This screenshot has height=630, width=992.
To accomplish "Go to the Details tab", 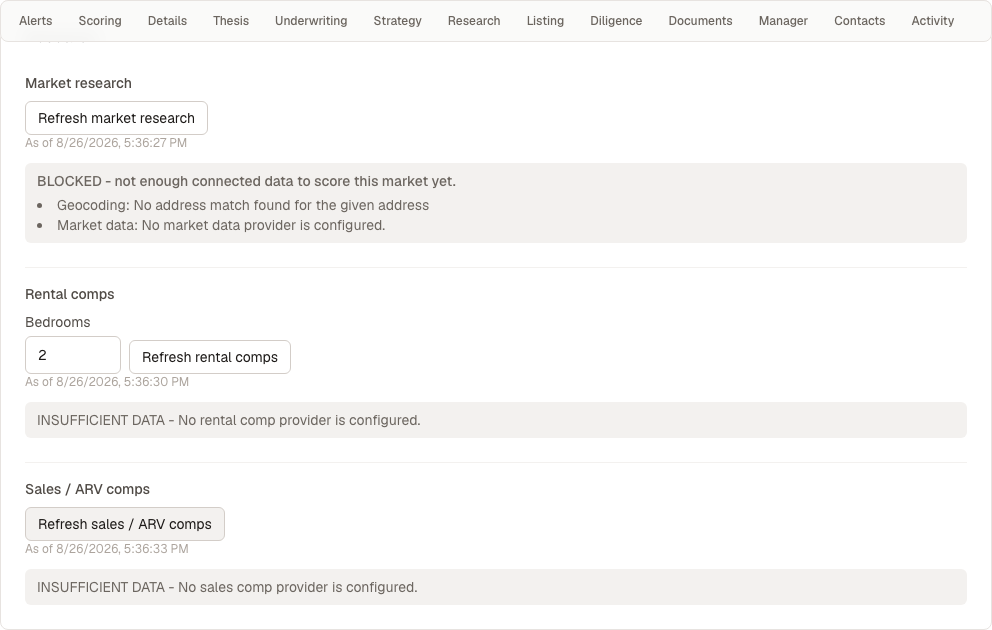I will click(167, 21).
